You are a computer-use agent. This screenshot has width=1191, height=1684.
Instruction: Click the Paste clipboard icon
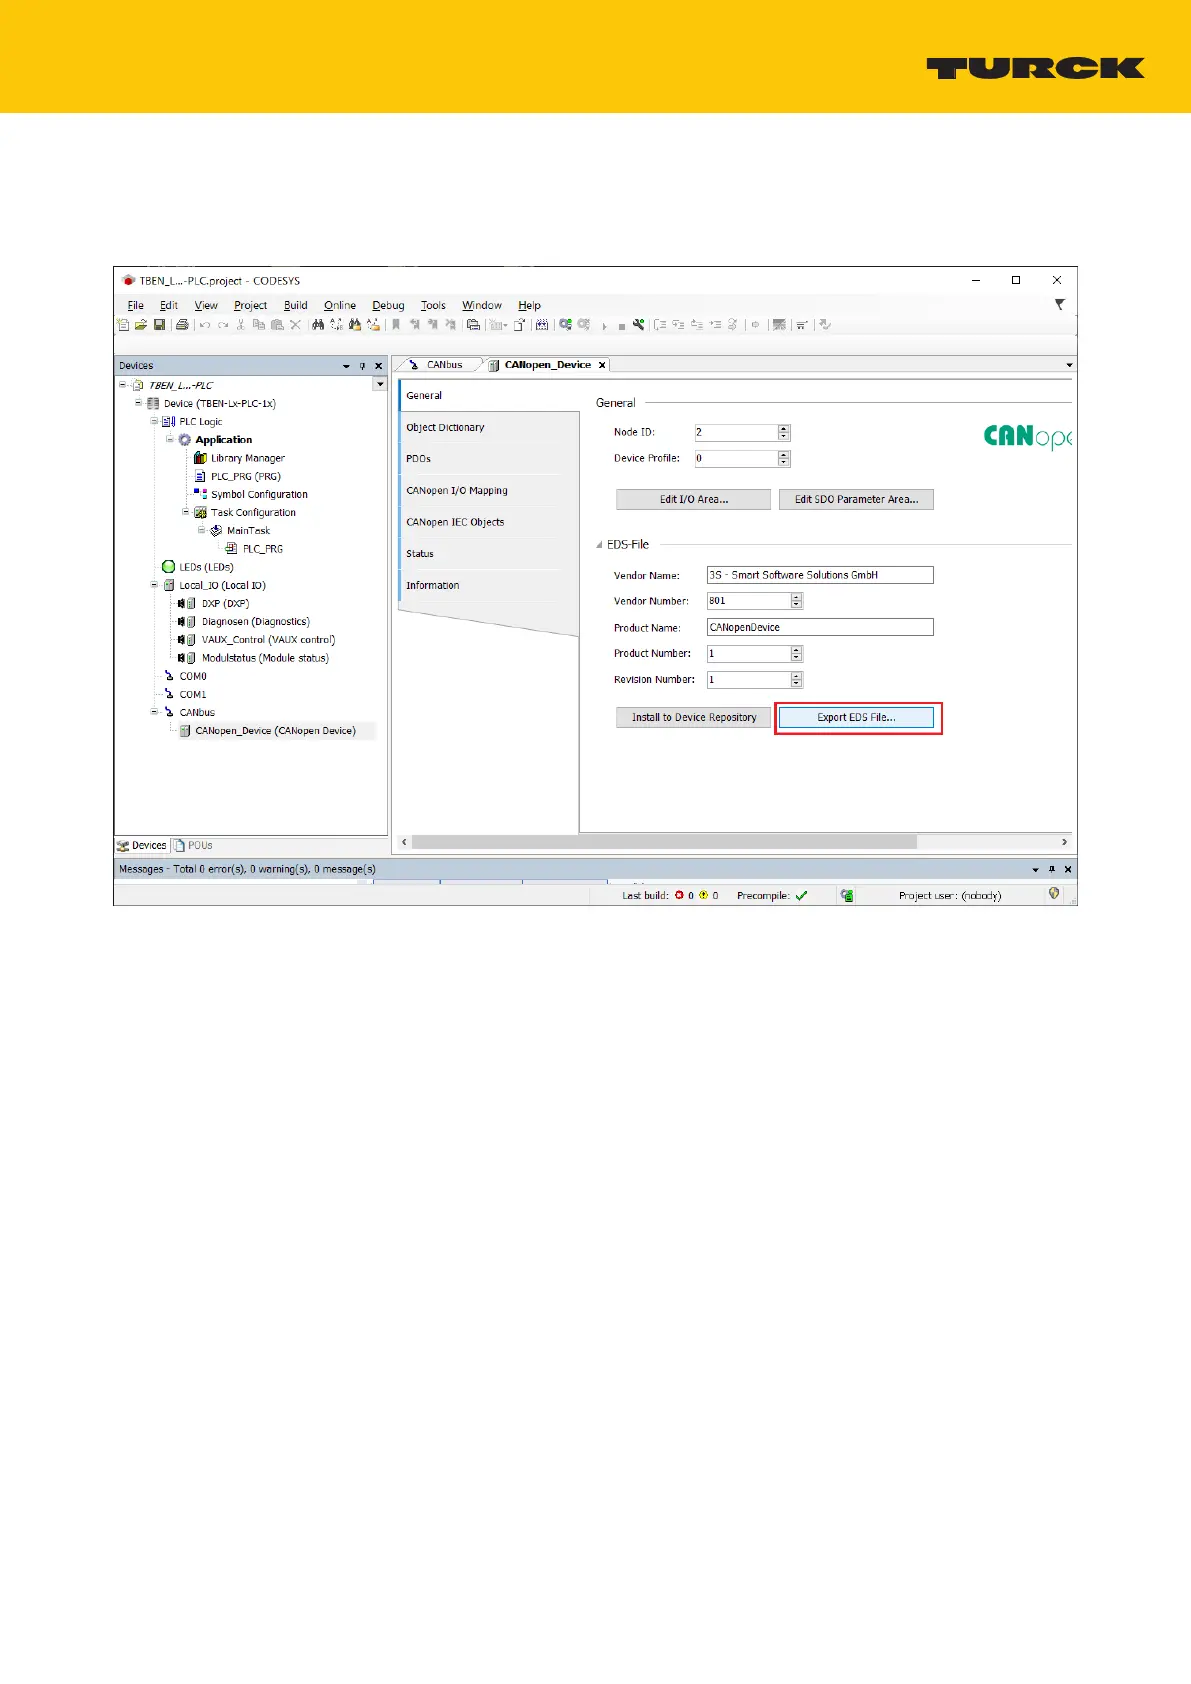277,325
